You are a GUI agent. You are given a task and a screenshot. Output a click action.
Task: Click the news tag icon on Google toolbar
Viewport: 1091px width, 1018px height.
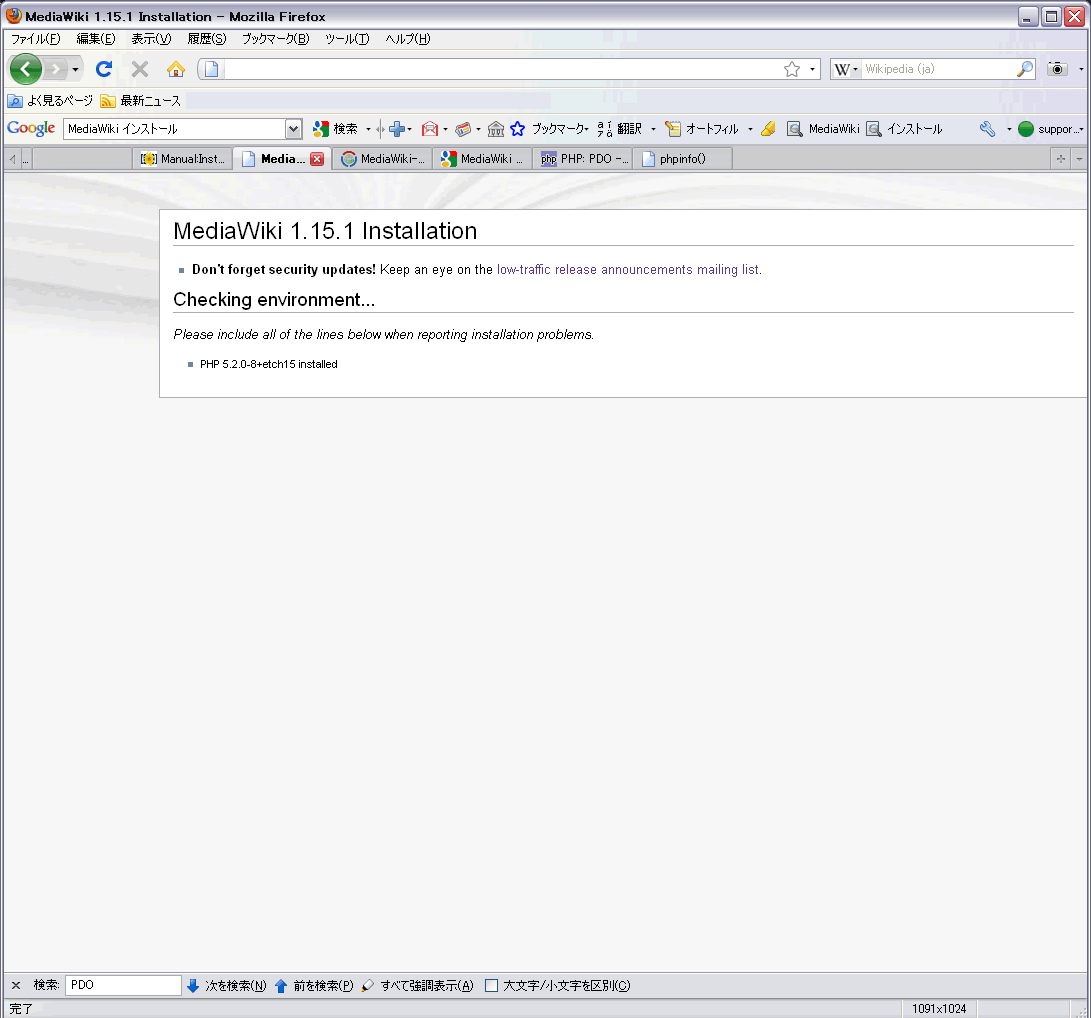(463, 129)
